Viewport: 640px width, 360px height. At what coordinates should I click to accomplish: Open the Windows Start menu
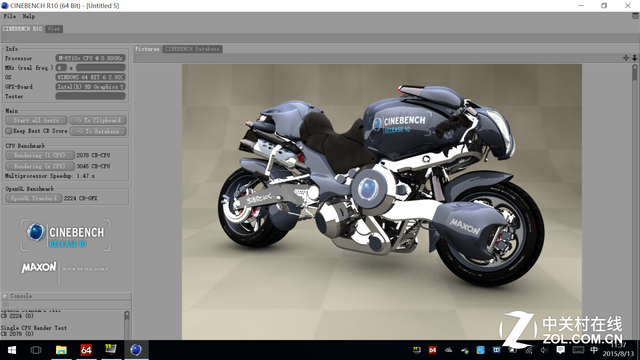tap(11, 350)
